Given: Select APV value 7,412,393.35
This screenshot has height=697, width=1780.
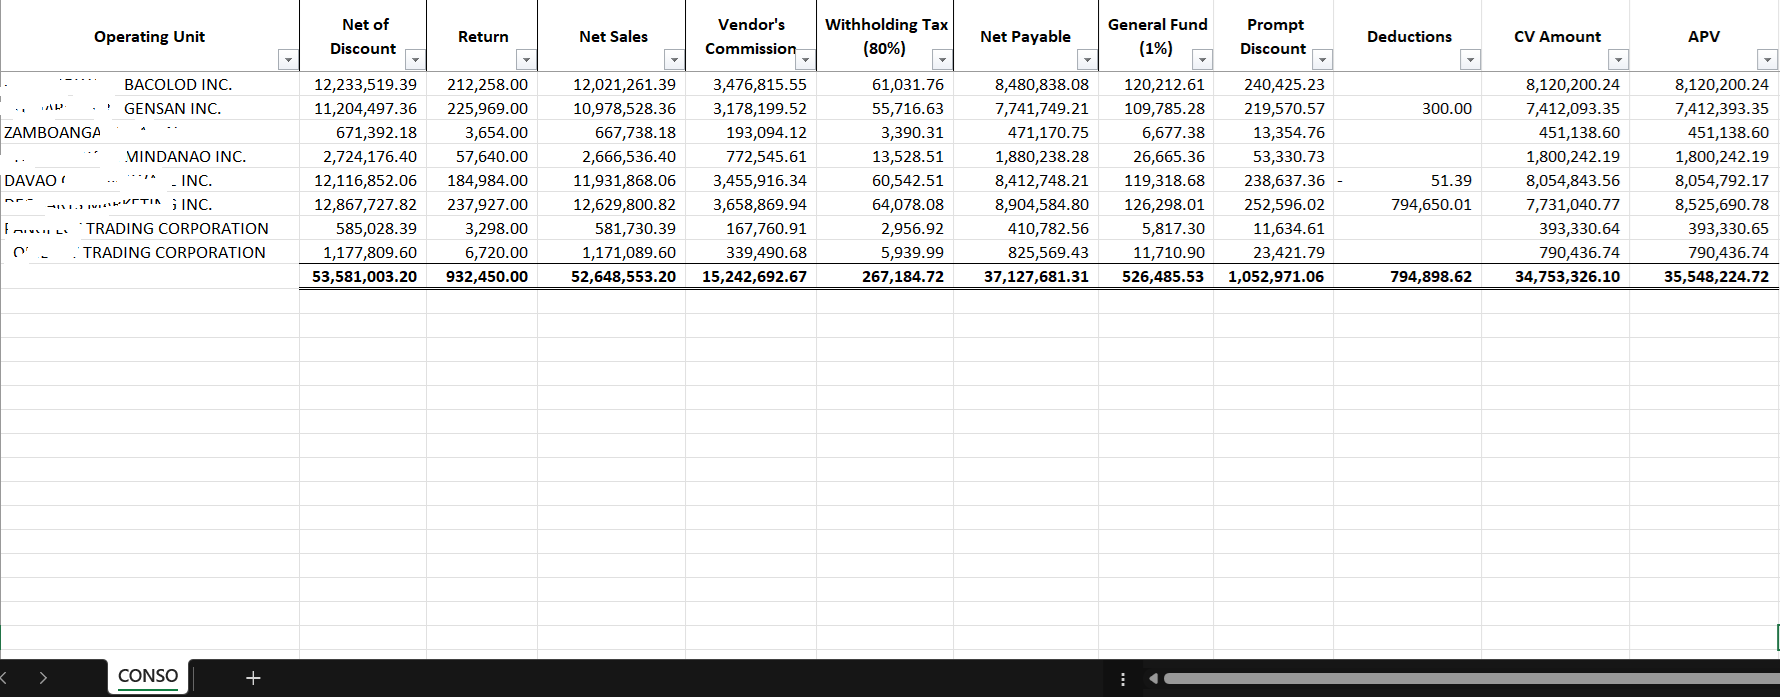Looking at the screenshot, I should point(1721,109).
